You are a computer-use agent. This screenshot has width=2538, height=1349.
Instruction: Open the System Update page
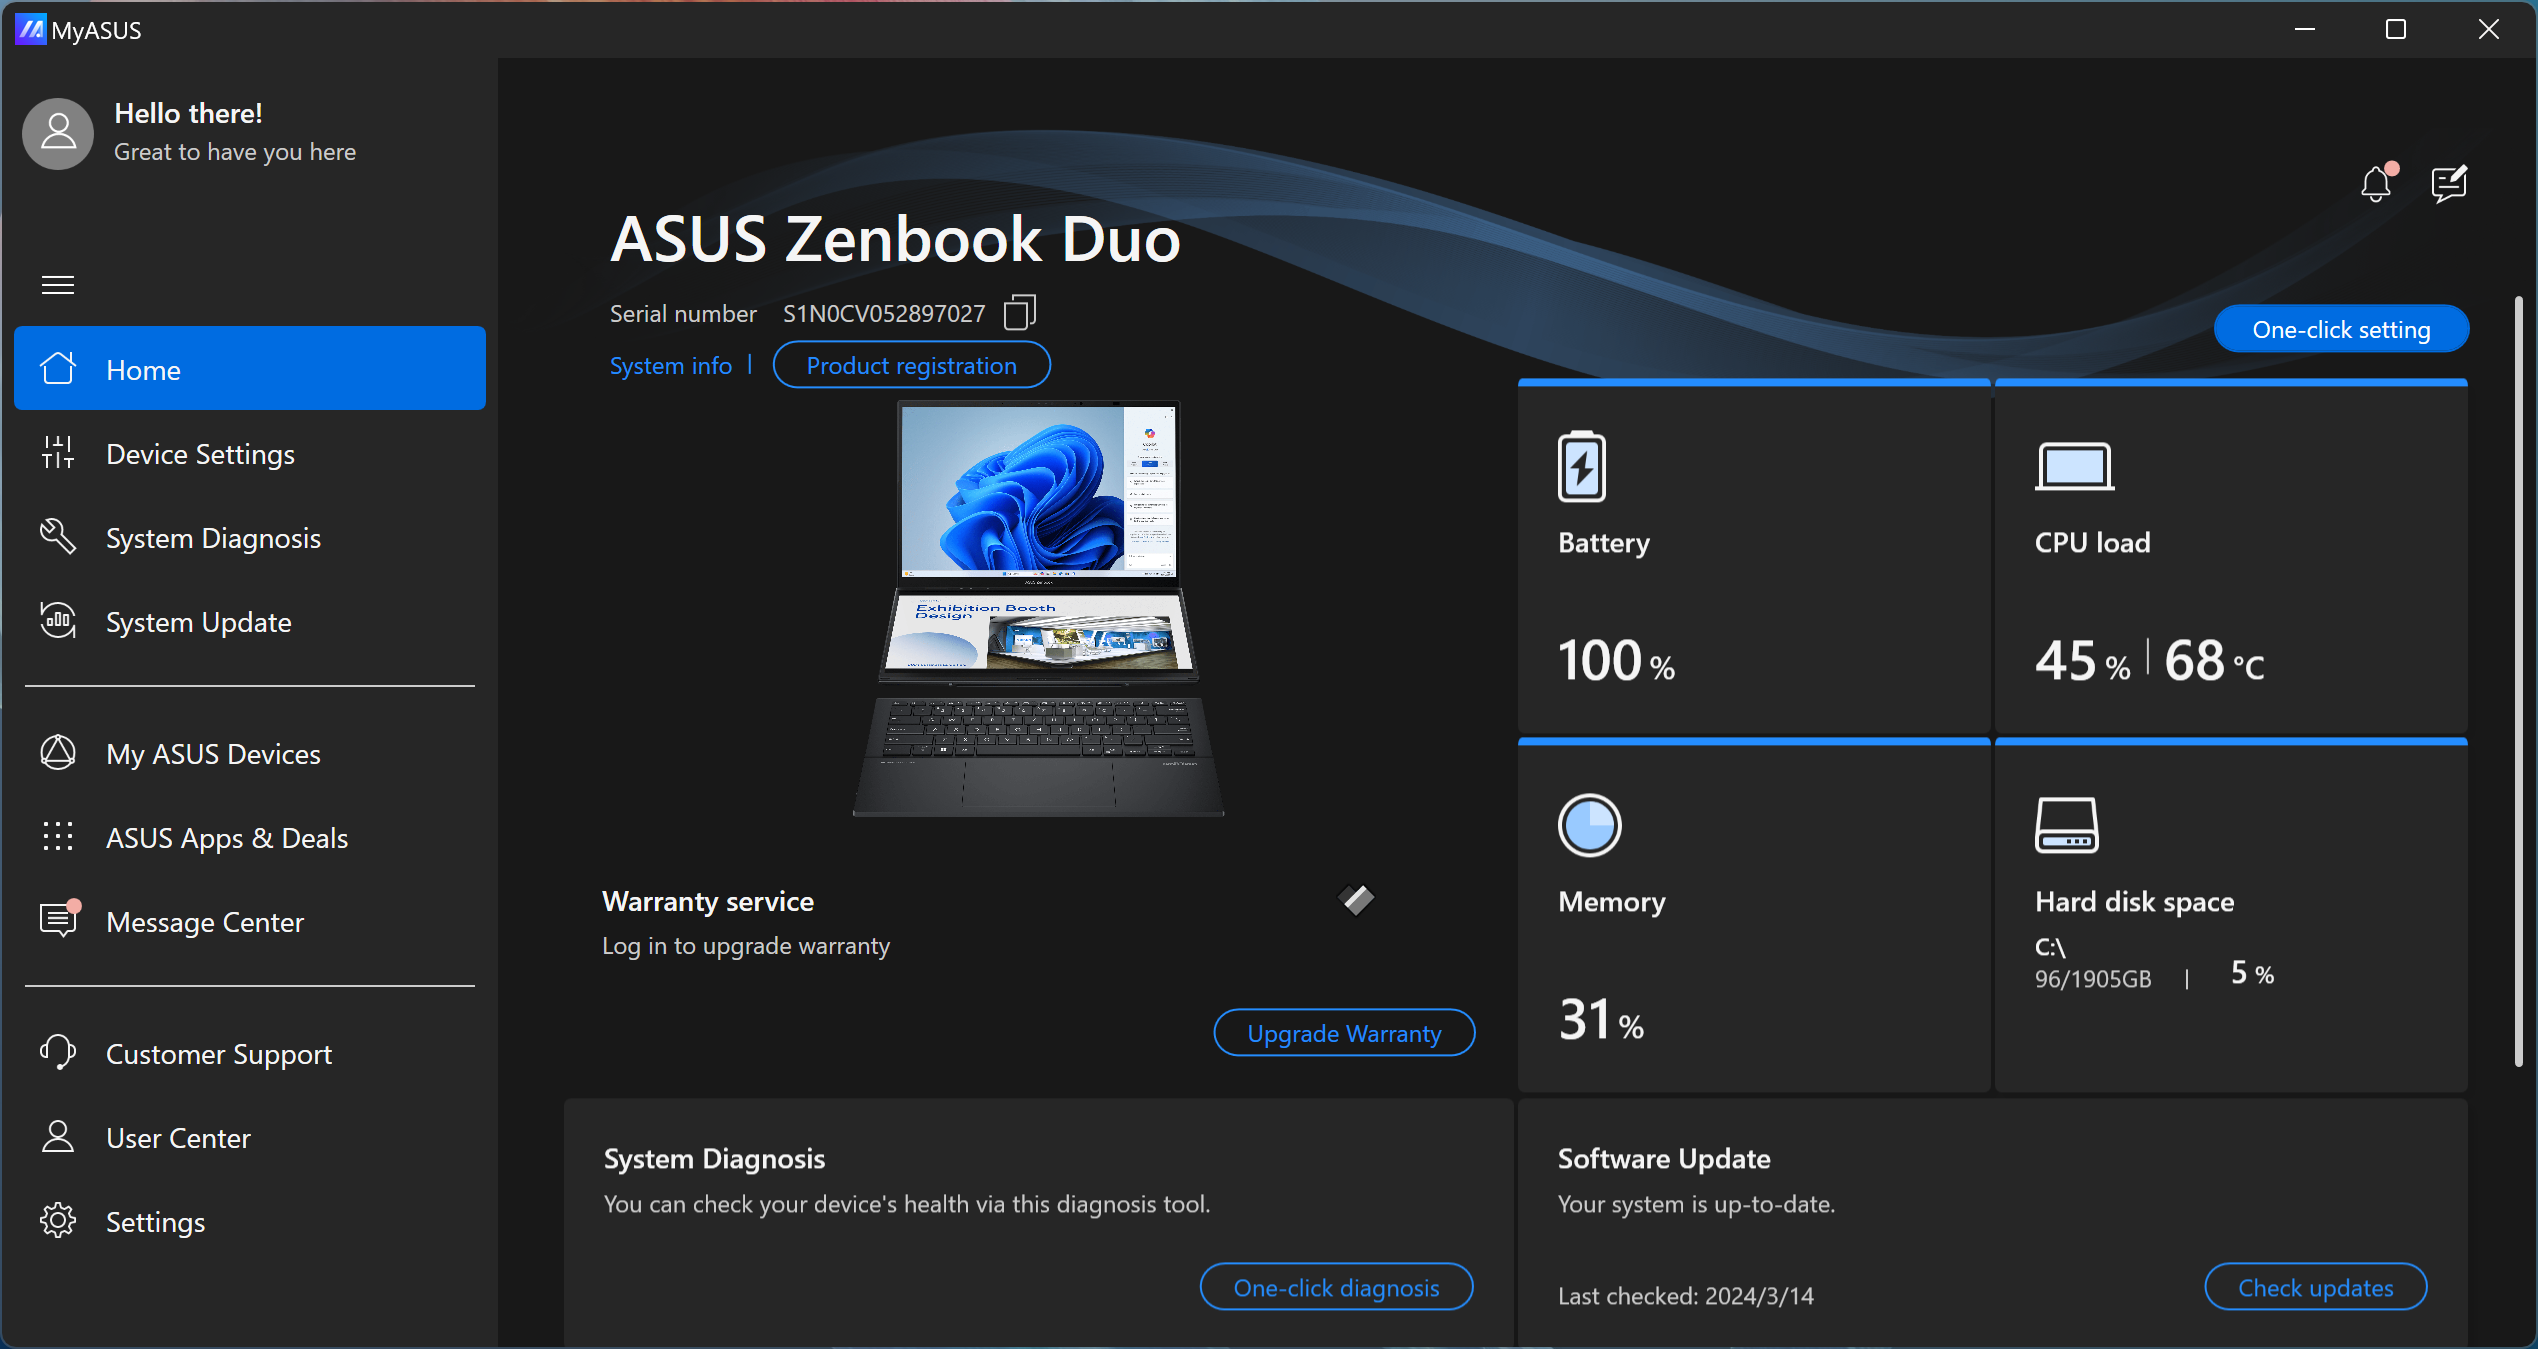coord(250,620)
